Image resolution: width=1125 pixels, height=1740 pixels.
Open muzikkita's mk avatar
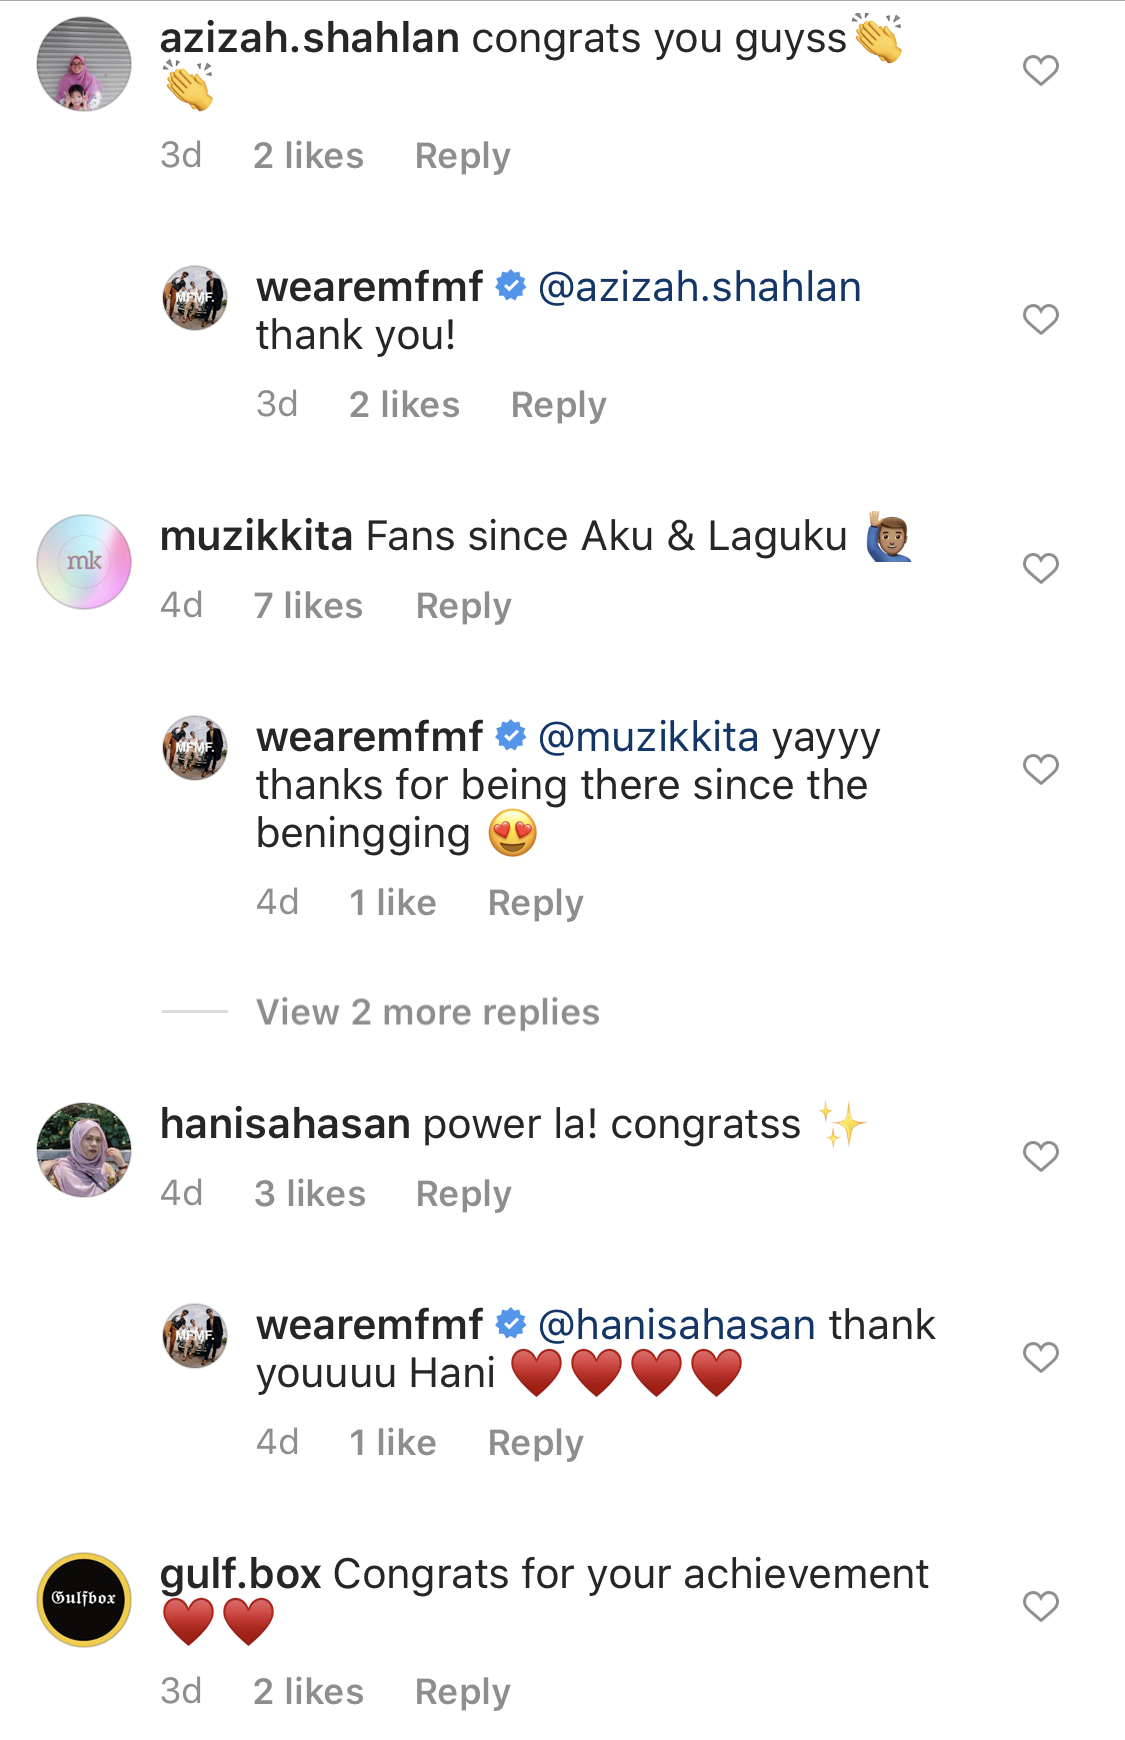pos(84,562)
